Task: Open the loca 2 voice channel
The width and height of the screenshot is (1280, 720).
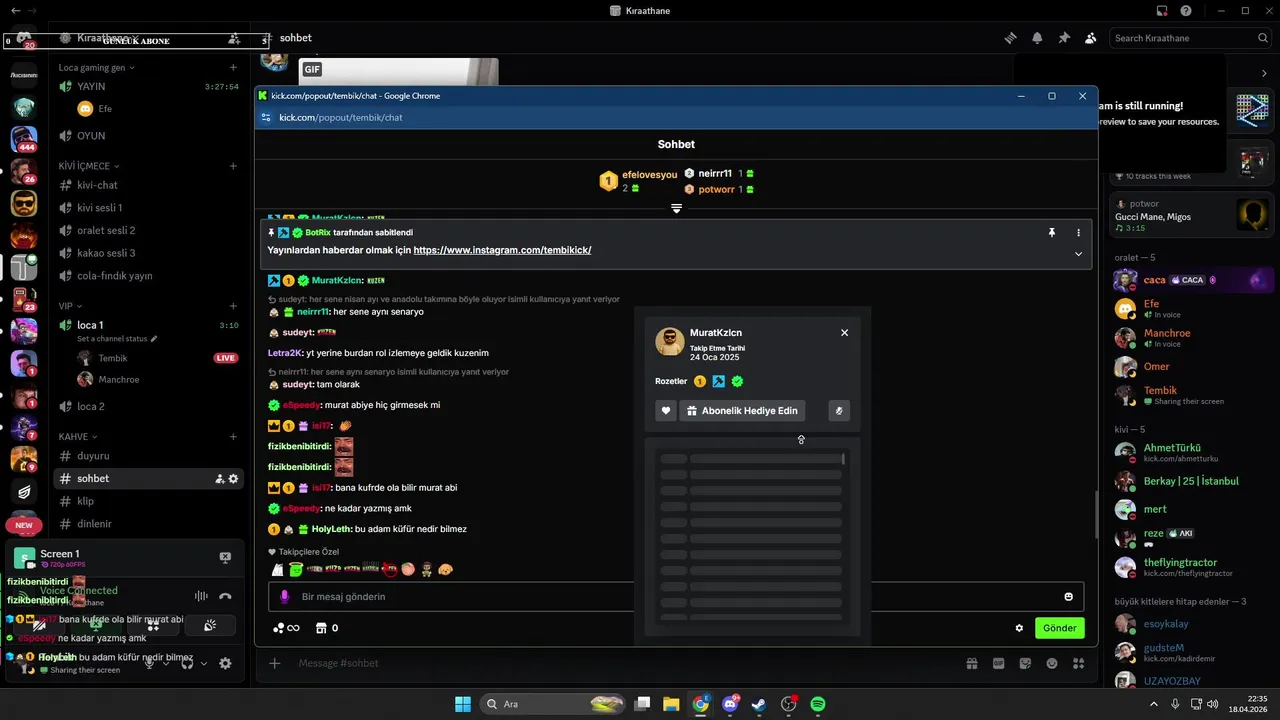Action: pos(90,406)
